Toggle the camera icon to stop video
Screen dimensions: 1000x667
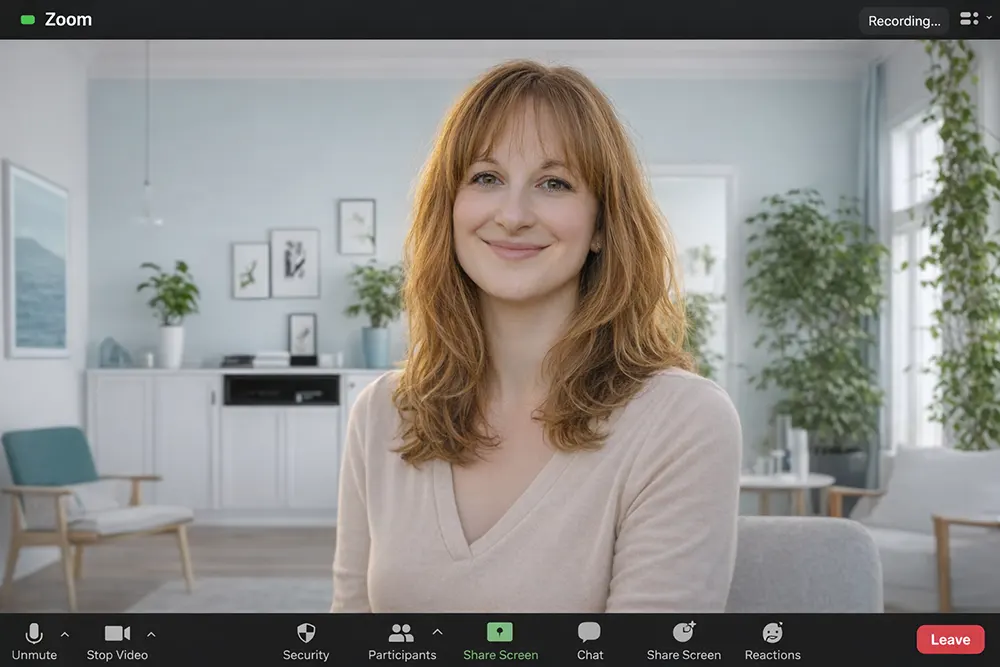pos(117,633)
